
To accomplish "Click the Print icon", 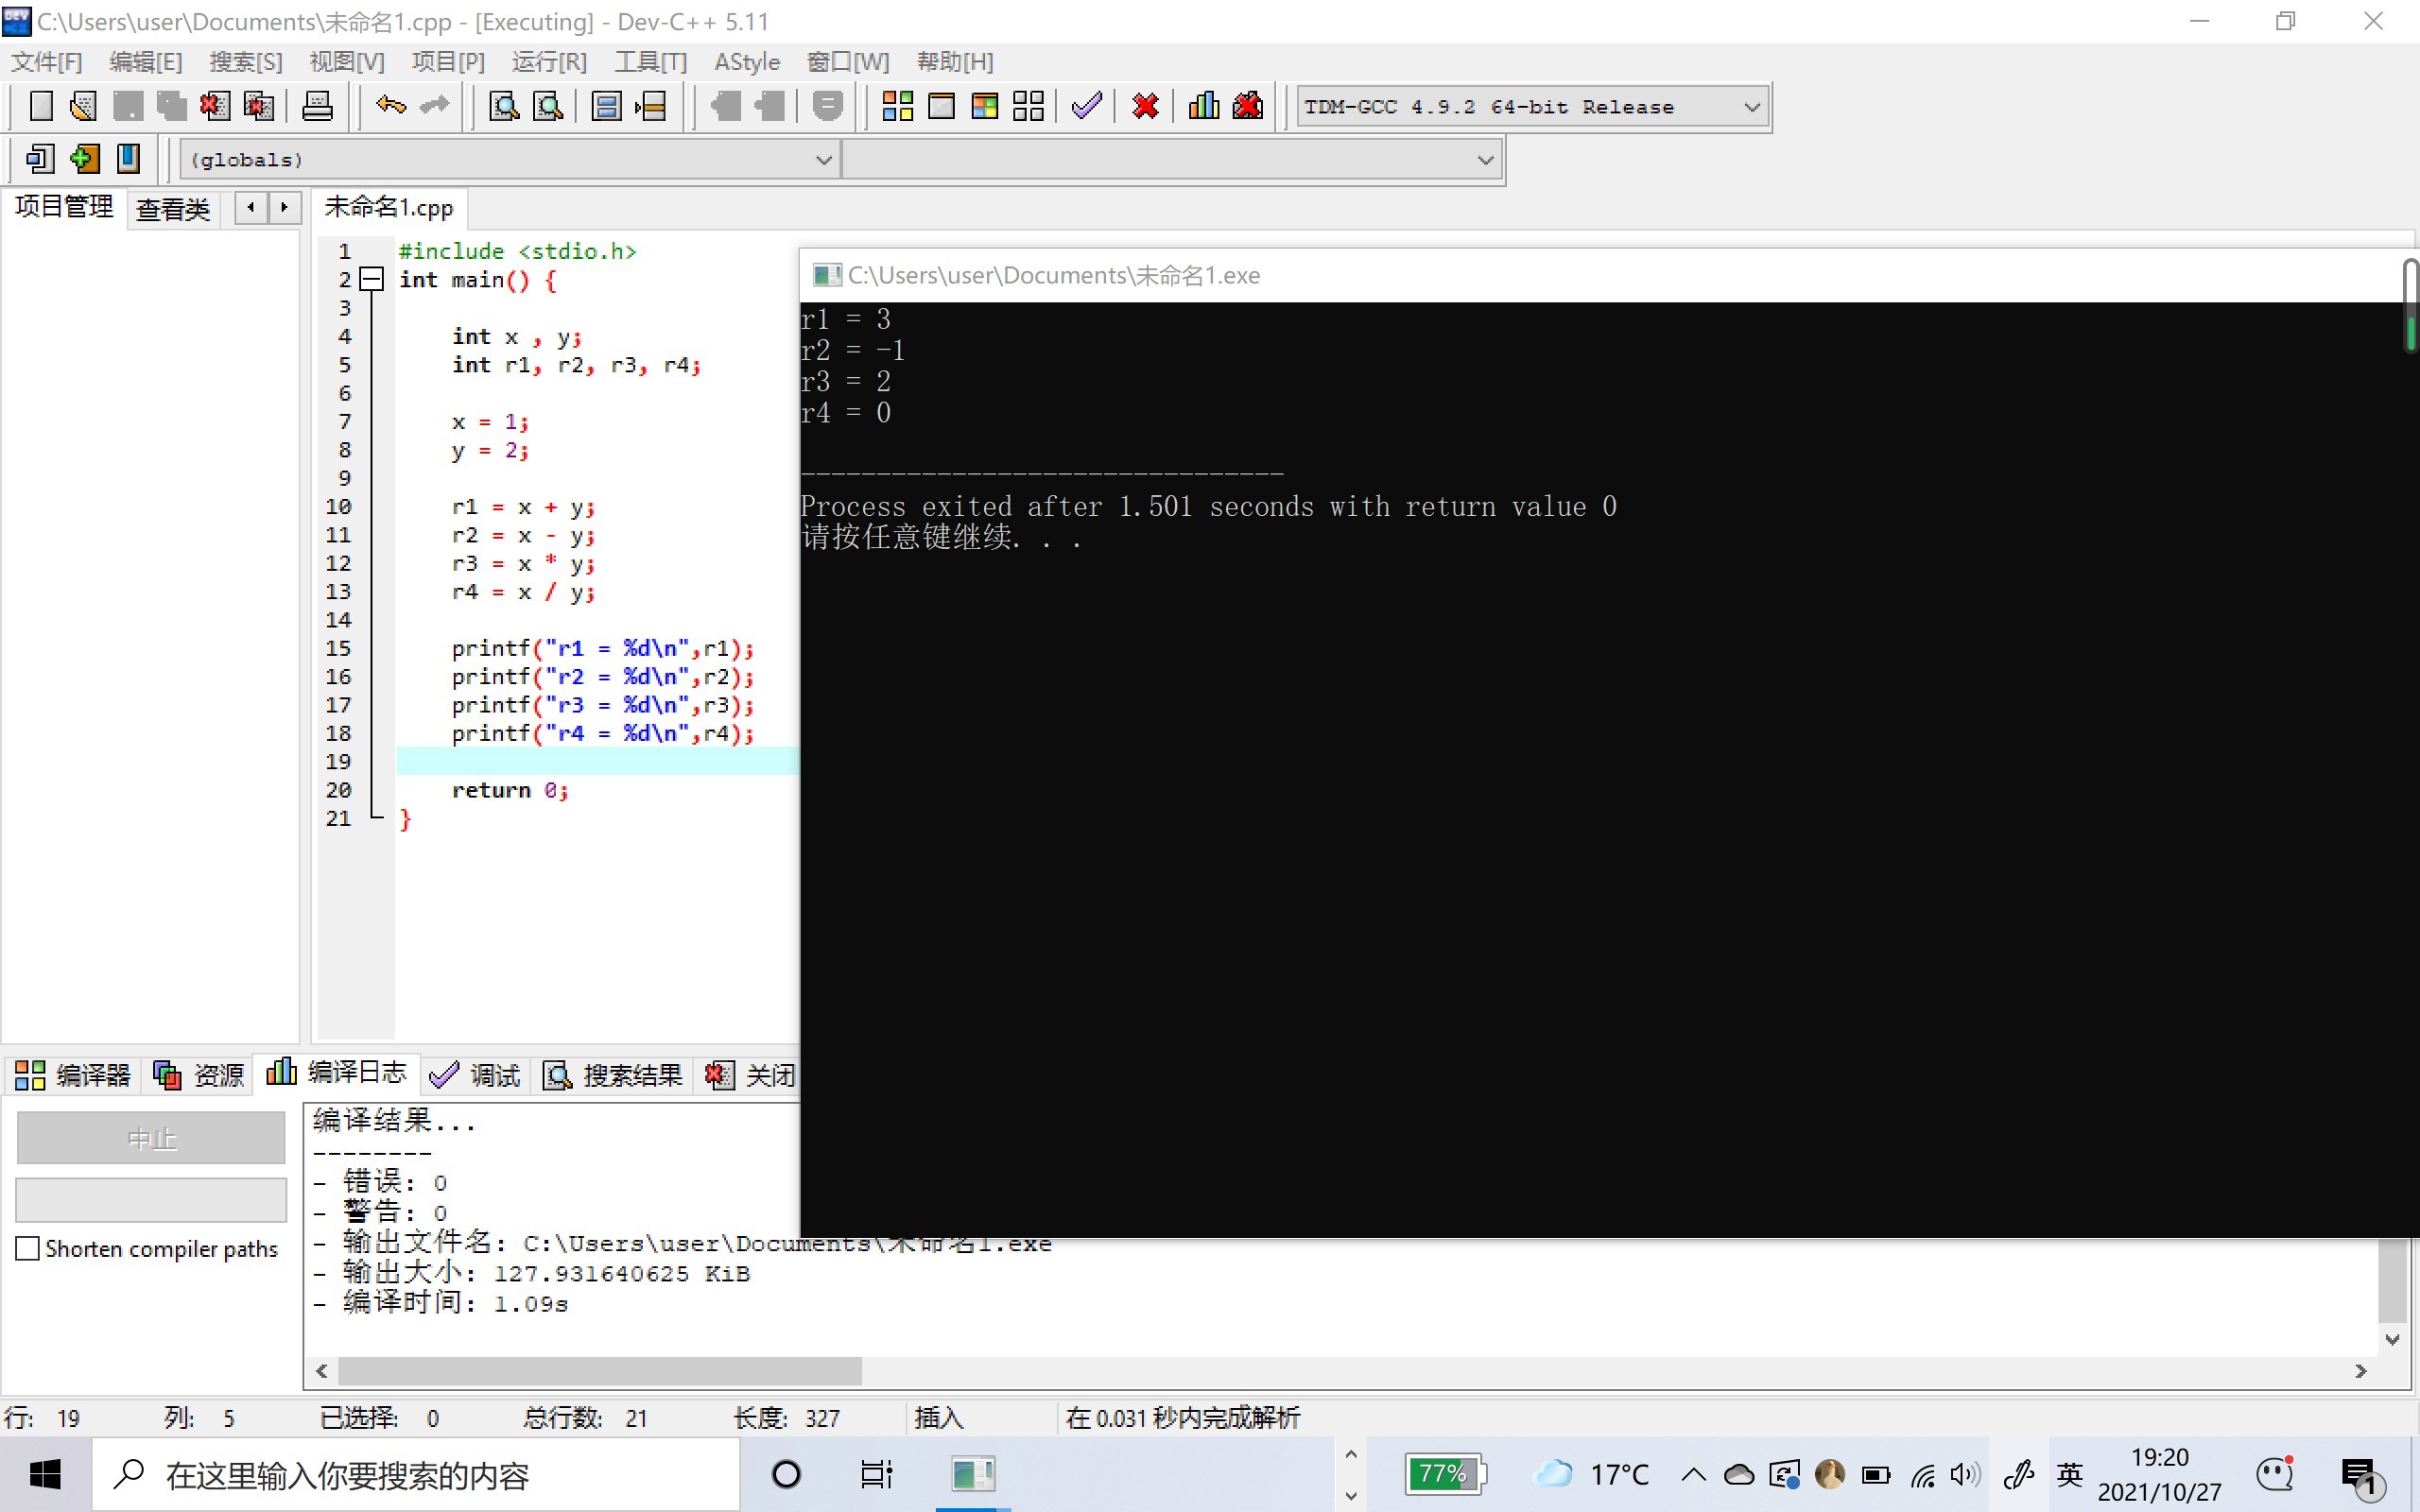I will coord(317,106).
